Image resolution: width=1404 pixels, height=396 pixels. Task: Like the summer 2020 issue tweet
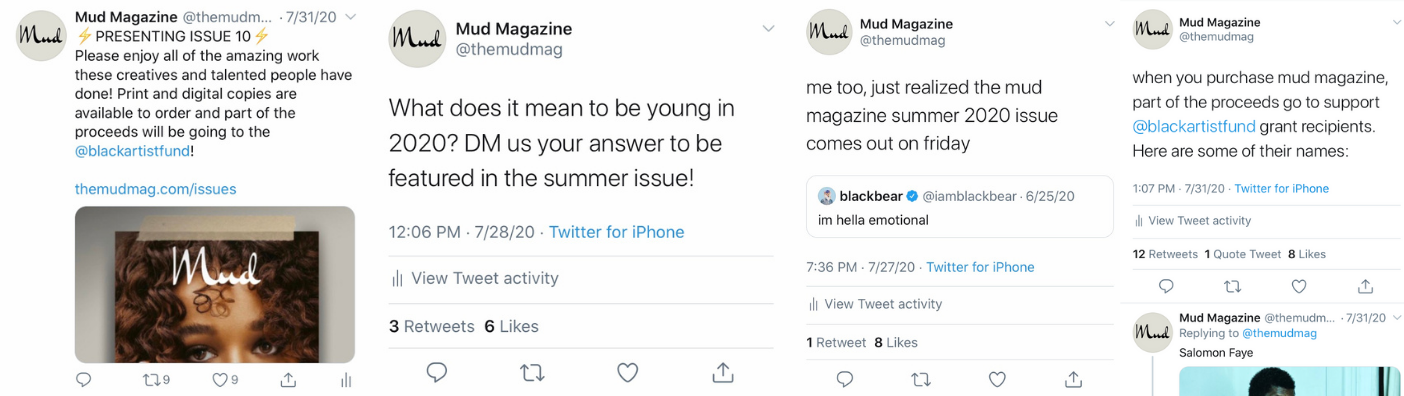pyautogui.click(x=997, y=379)
